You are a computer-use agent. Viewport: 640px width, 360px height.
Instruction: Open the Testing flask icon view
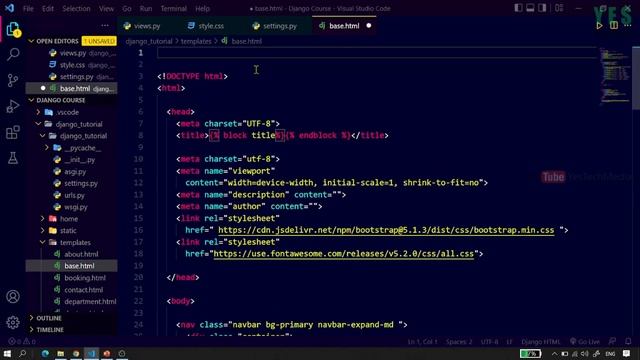coord(13,158)
